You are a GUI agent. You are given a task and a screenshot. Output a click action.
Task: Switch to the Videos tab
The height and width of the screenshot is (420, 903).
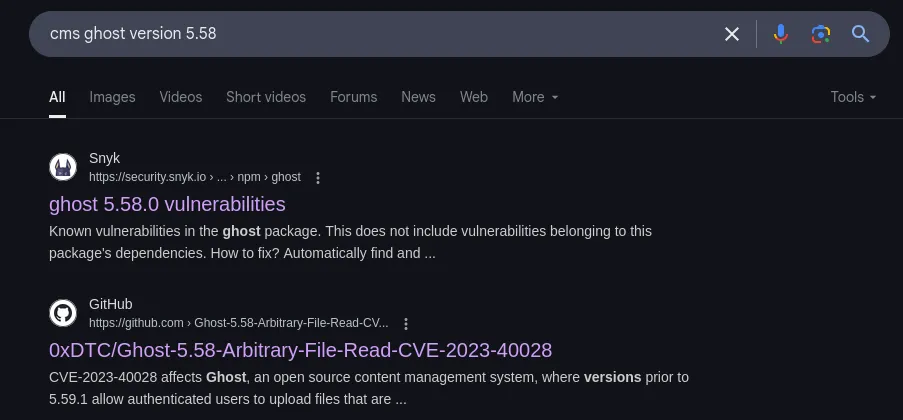pos(181,97)
